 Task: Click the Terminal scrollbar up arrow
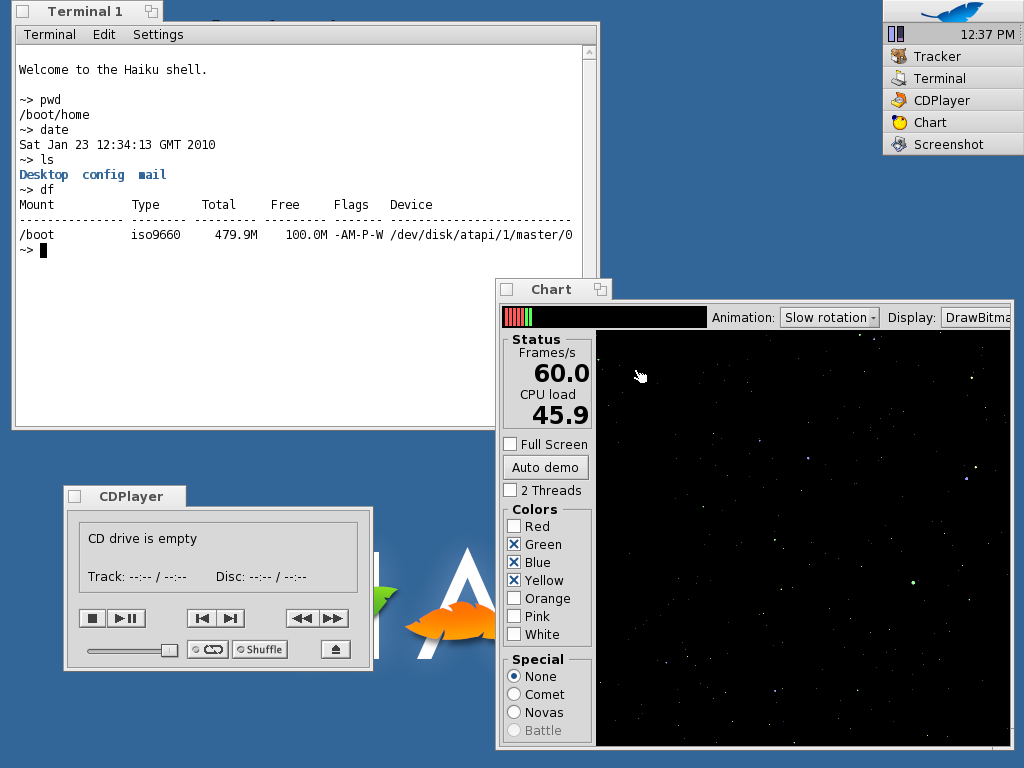click(x=589, y=52)
